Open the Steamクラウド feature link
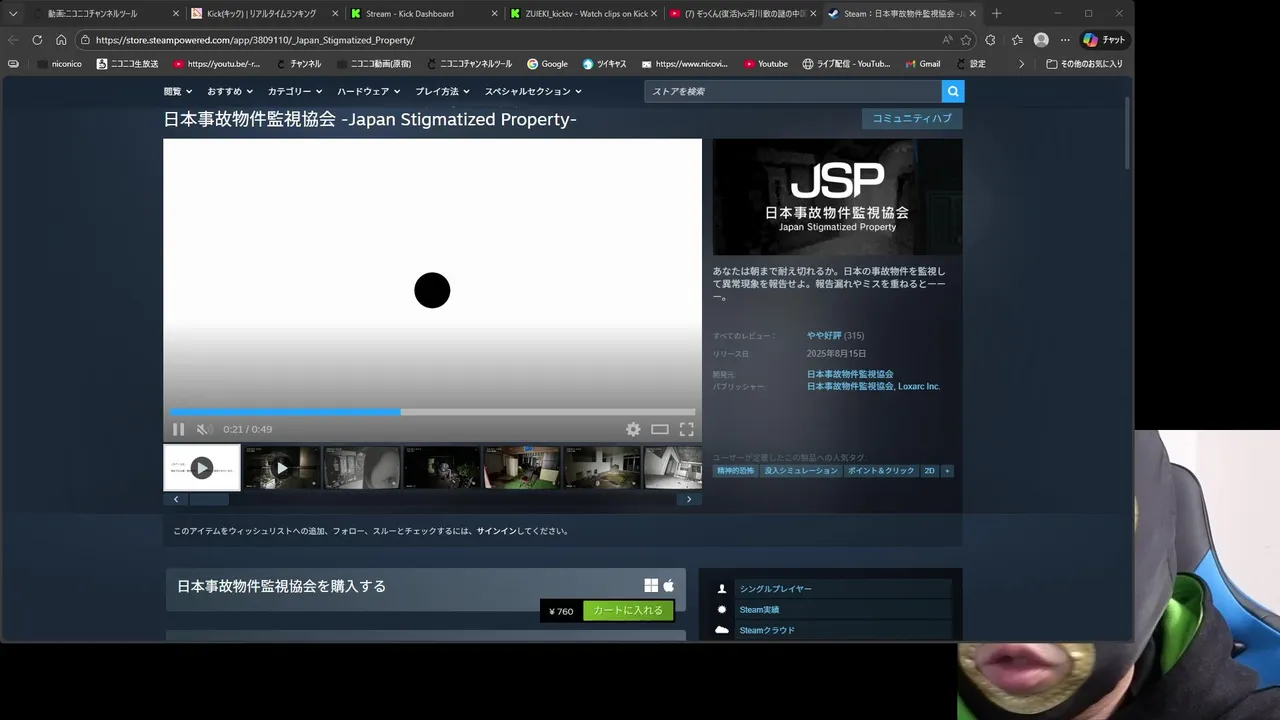 [x=767, y=630]
